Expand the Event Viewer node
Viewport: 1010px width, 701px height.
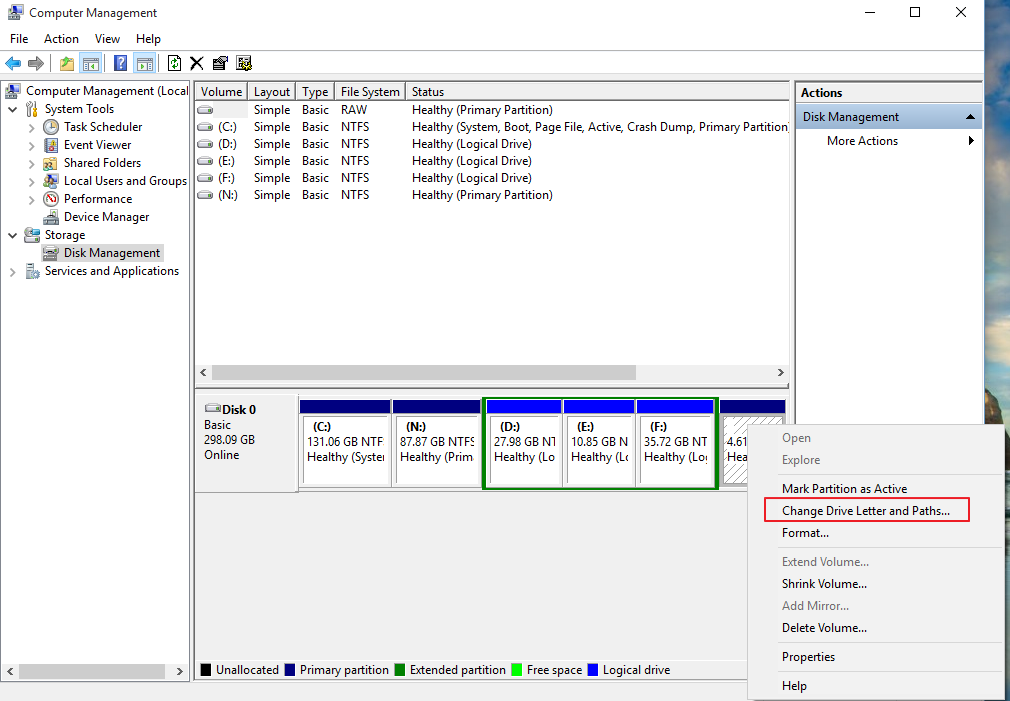pyautogui.click(x=31, y=146)
